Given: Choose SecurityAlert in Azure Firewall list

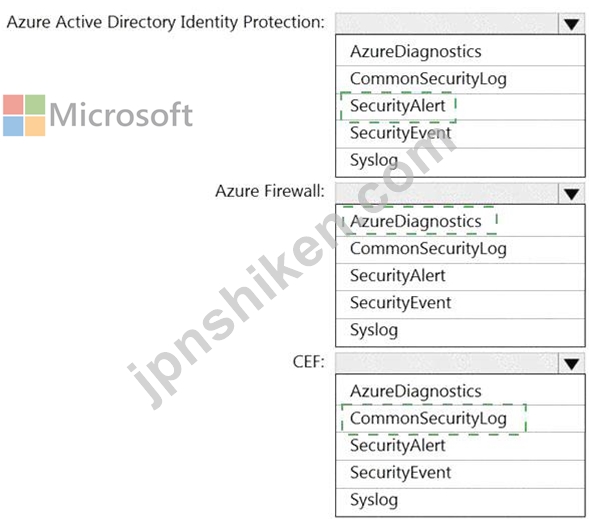Looking at the screenshot, I should [460, 277].
